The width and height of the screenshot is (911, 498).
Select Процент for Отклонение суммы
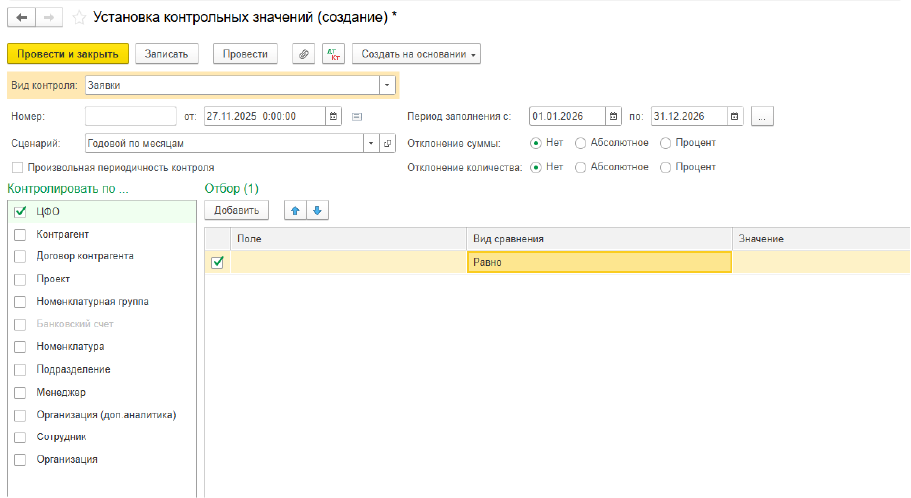tap(666, 143)
